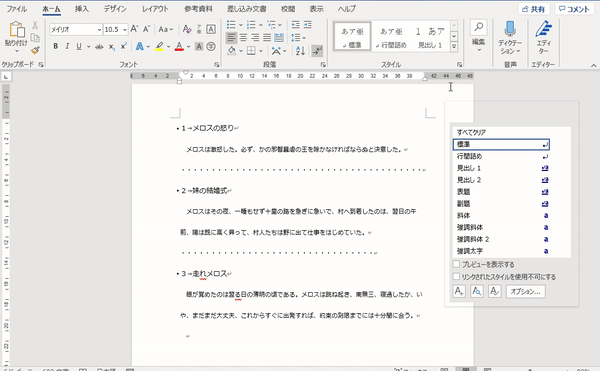Screen dimensions: 600x371
Task: Expand the bullet list dropdown arrow
Action: 241,25
